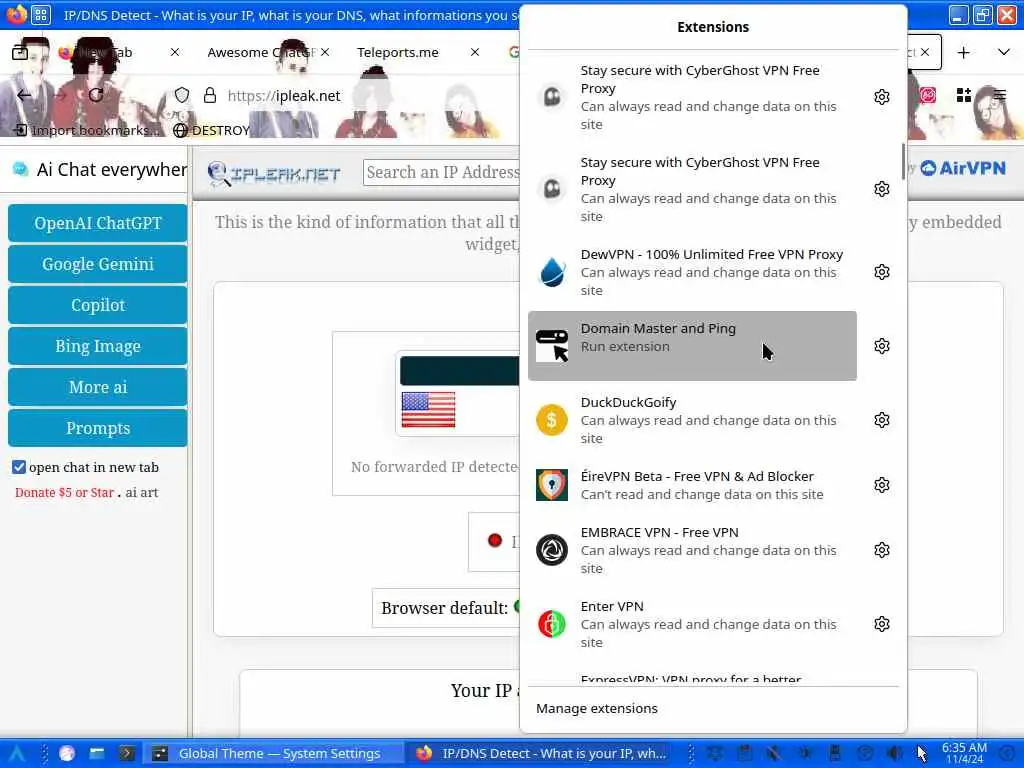Viewport: 1024px width, 768px height.
Task: Click the IPLEAK.NET logo
Action: (x=274, y=173)
